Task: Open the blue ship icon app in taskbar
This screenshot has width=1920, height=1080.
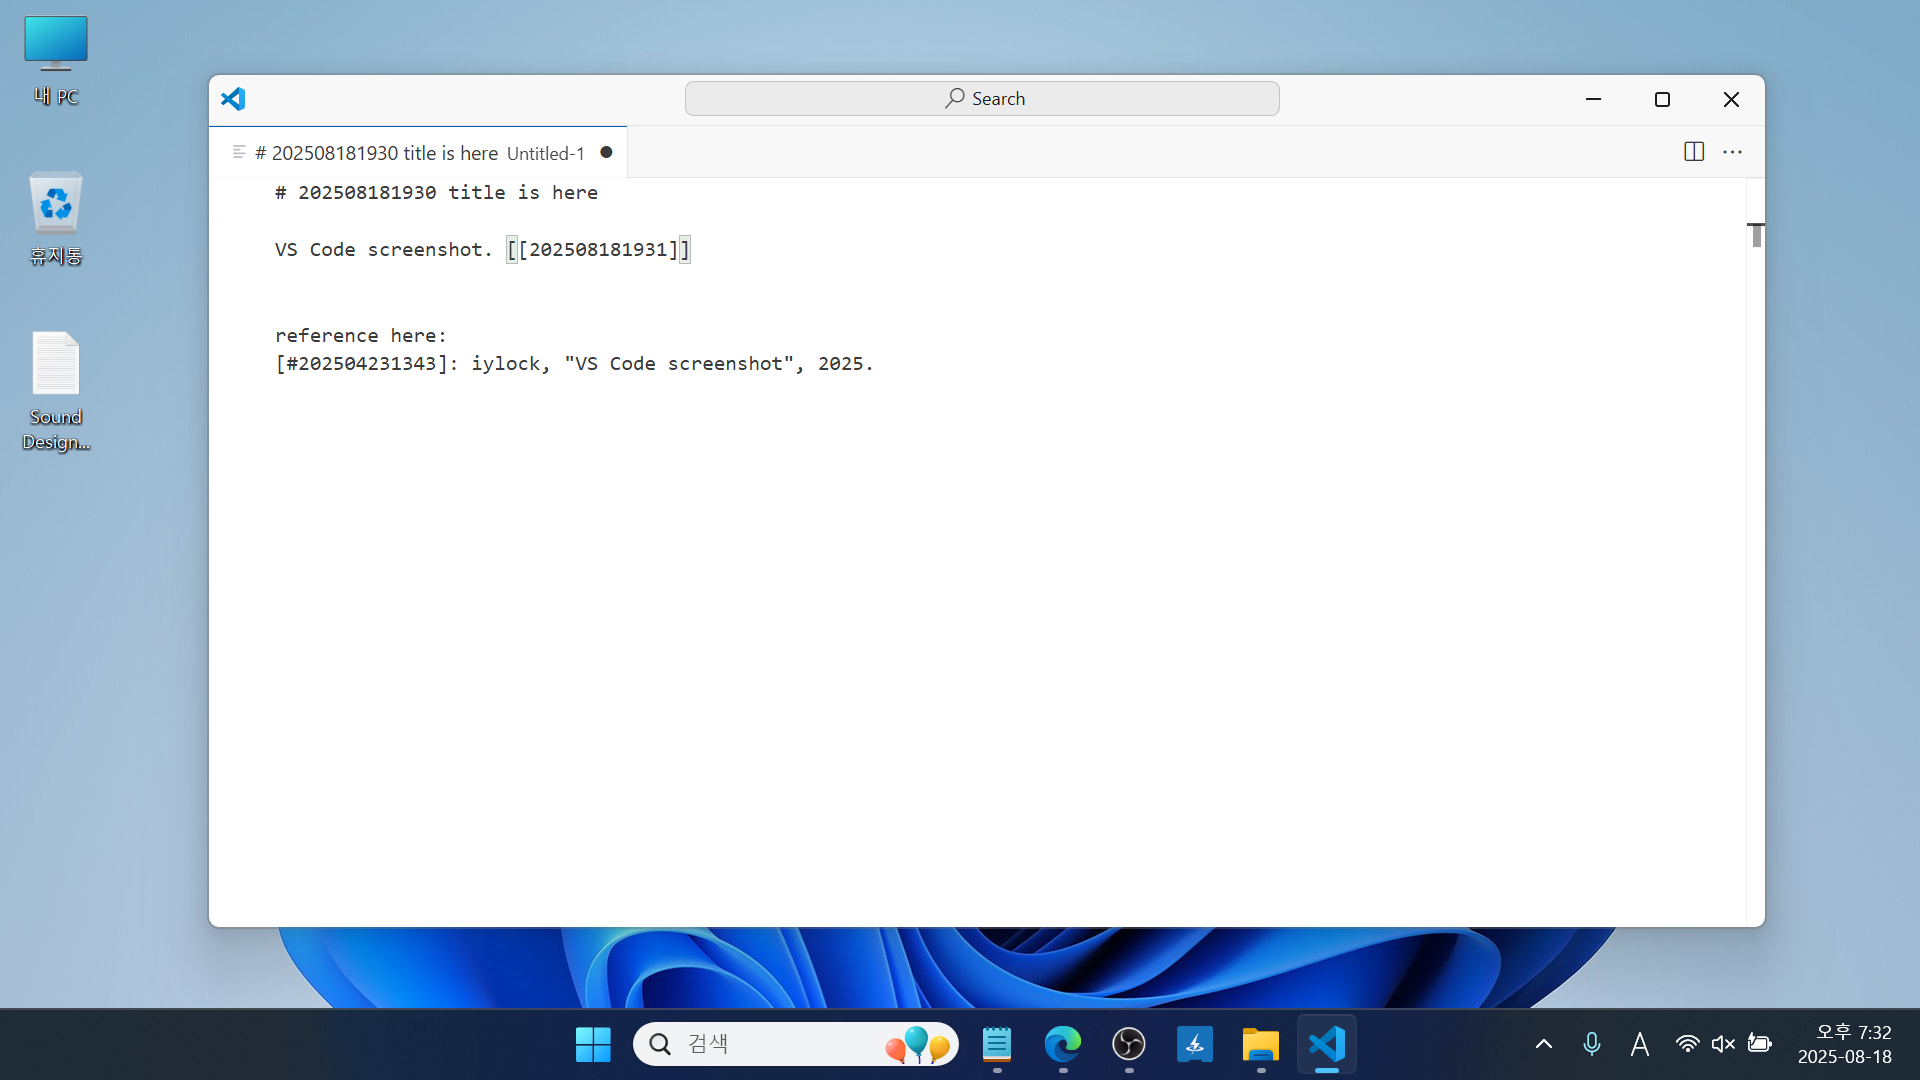Action: point(1195,1044)
